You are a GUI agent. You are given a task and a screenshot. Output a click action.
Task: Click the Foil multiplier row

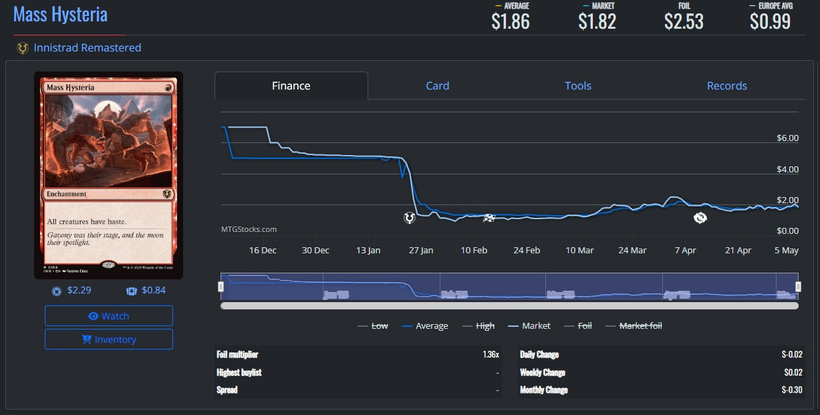(x=358, y=354)
